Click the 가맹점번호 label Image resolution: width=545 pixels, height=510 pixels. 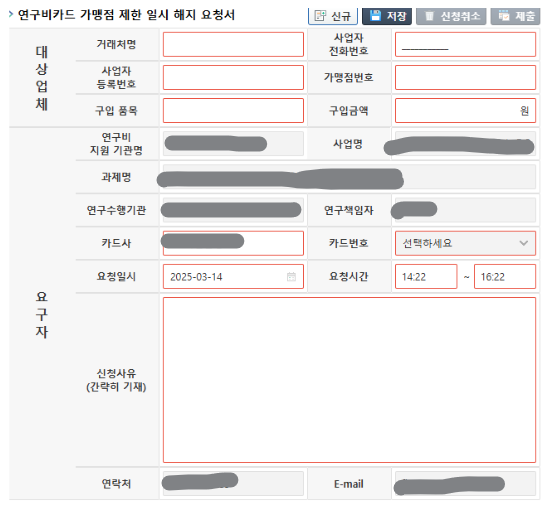pos(349,77)
